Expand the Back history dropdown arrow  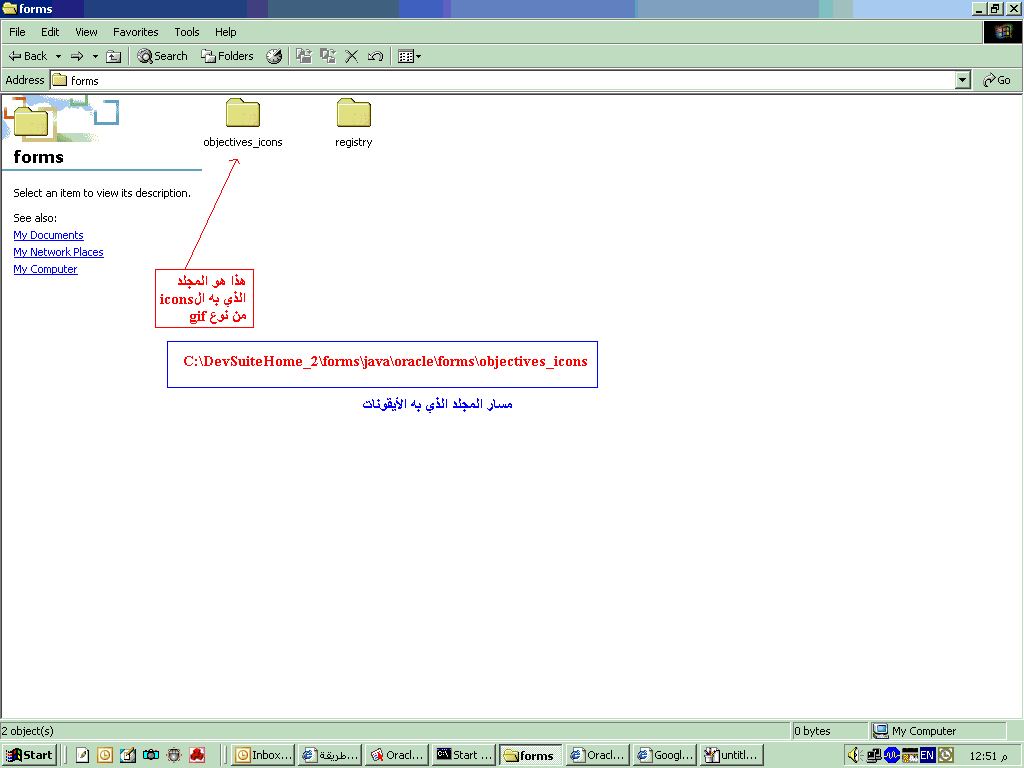(x=58, y=56)
